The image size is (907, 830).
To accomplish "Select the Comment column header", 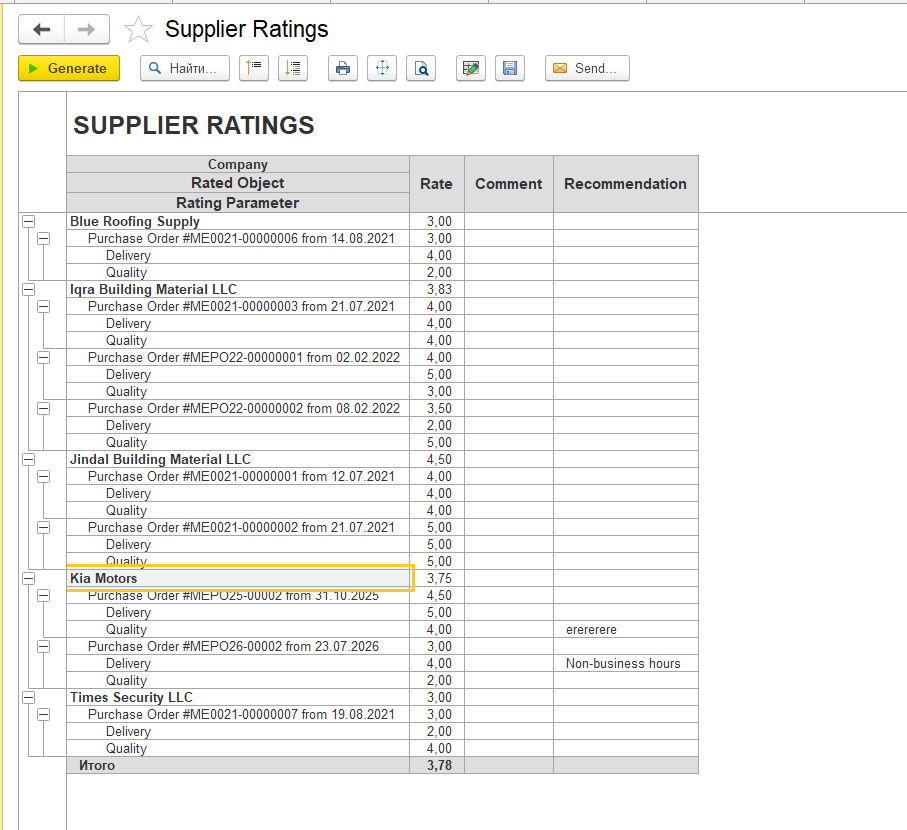I will (x=508, y=184).
